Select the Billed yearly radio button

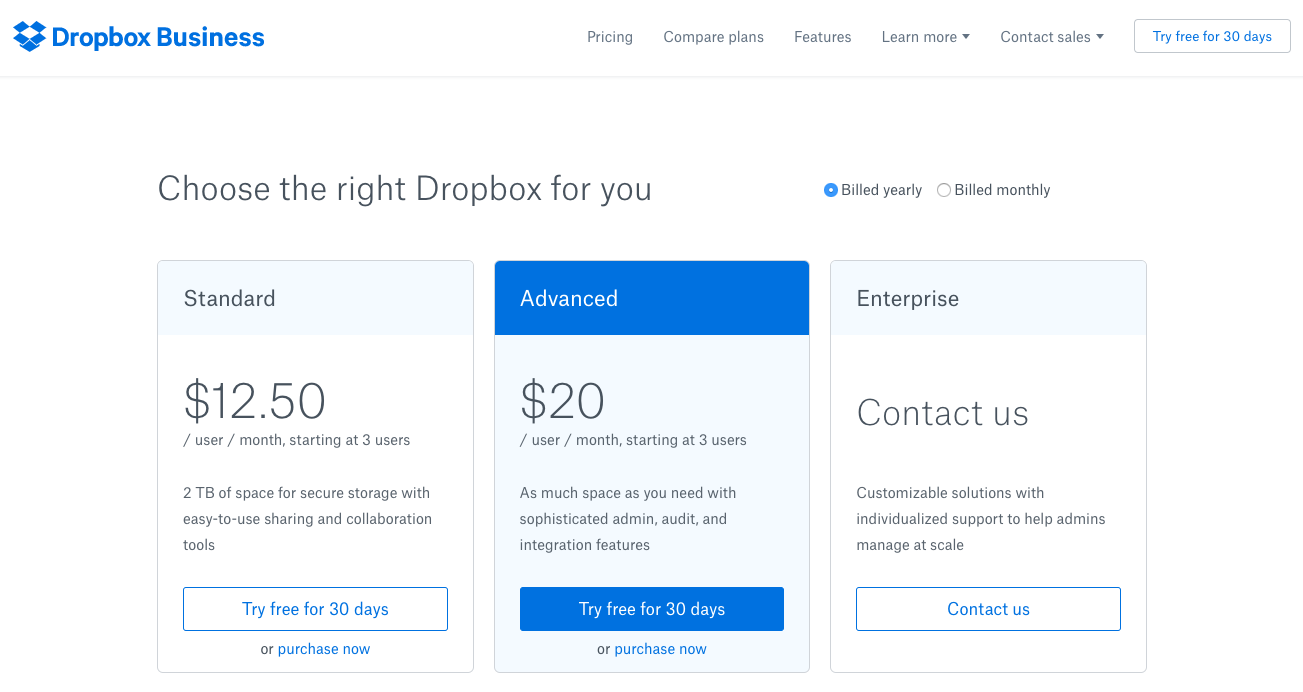(831, 190)
